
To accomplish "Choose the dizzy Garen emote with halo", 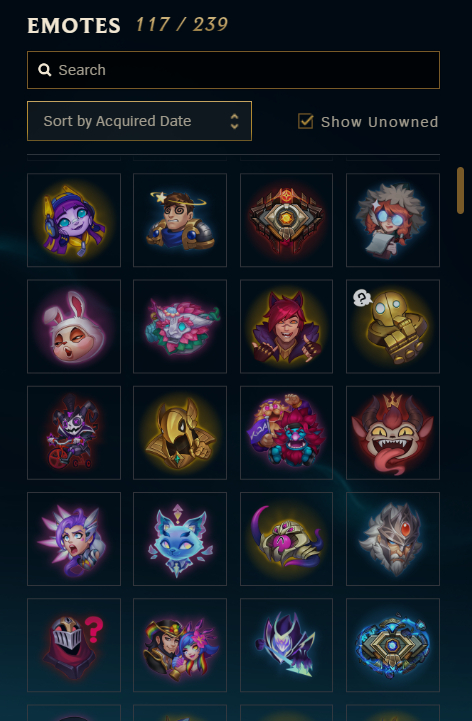I will click(x=180, y=220).
